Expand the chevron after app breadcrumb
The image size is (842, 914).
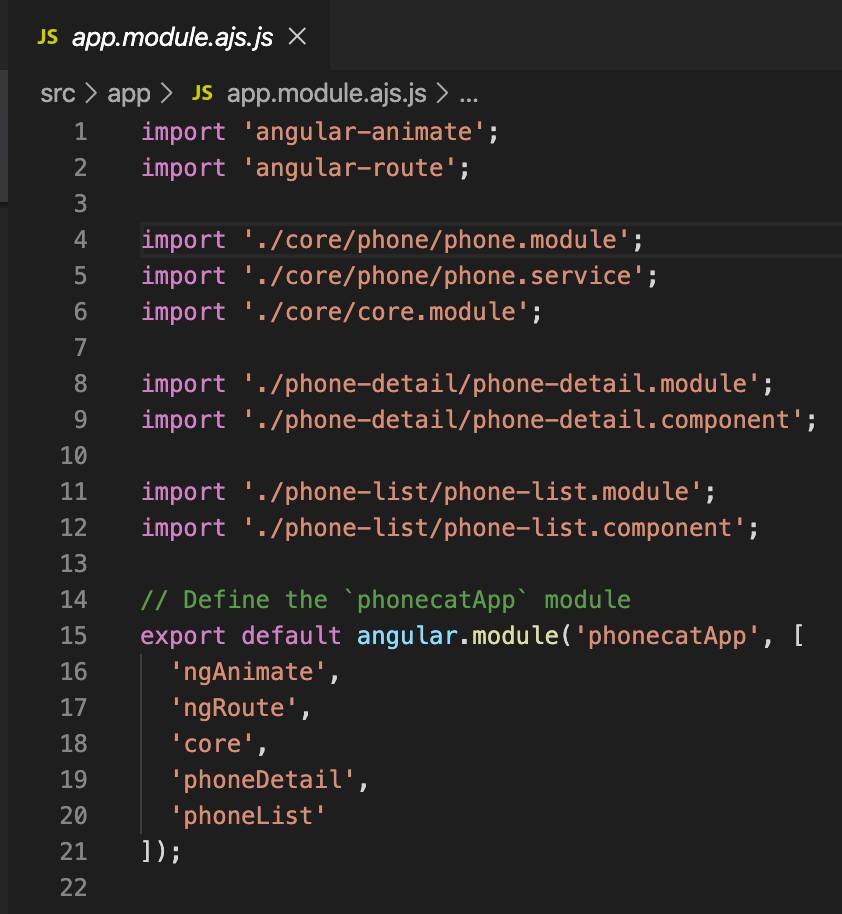[x=167, y=94]
